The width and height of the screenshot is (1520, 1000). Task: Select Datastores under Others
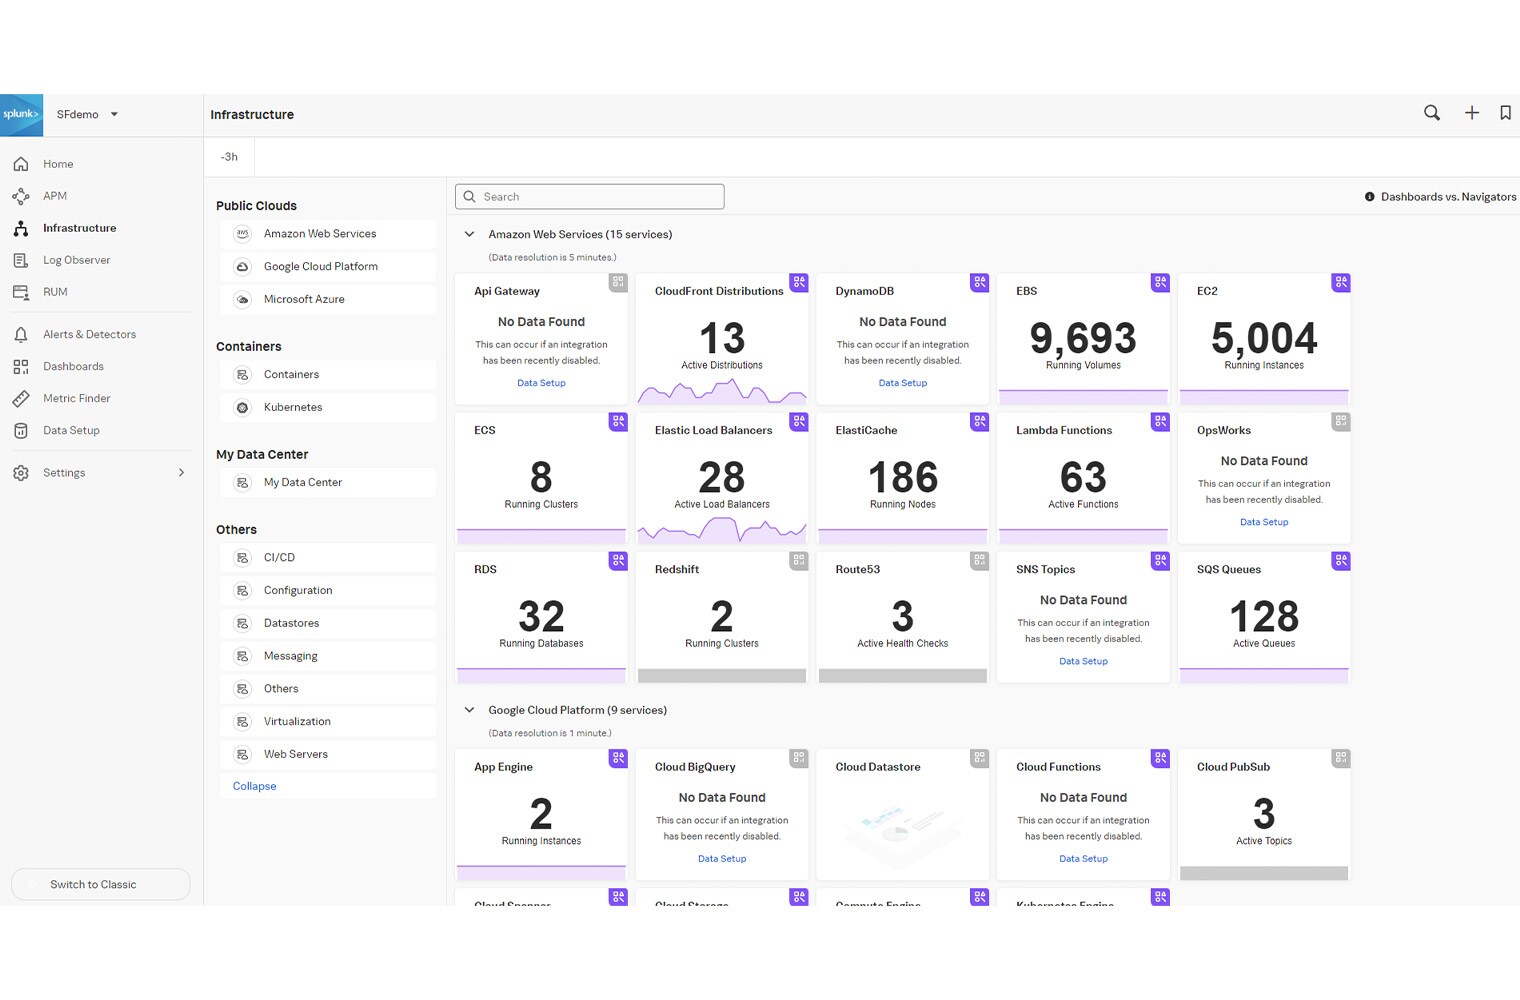(x=327, y=623)
